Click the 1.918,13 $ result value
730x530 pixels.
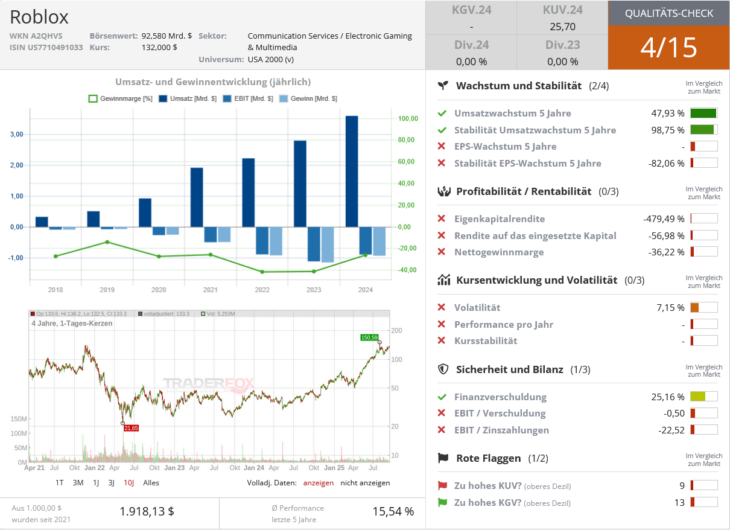[147, 511]
